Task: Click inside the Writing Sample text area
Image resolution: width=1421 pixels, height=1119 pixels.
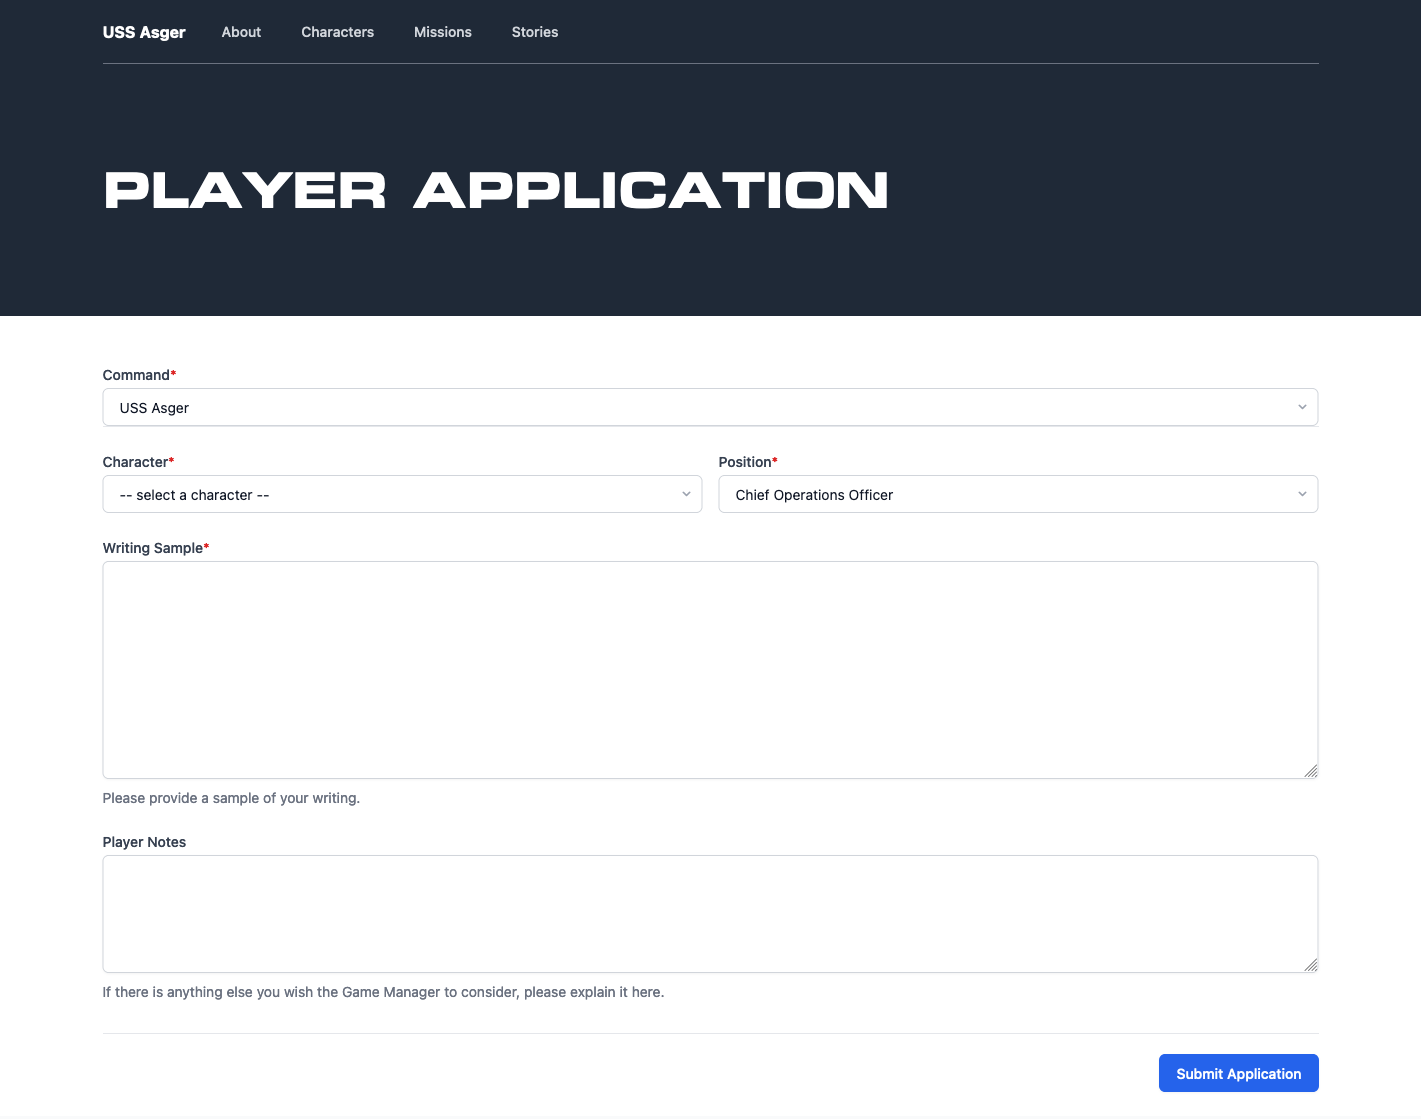Action: tap(710, 670)
